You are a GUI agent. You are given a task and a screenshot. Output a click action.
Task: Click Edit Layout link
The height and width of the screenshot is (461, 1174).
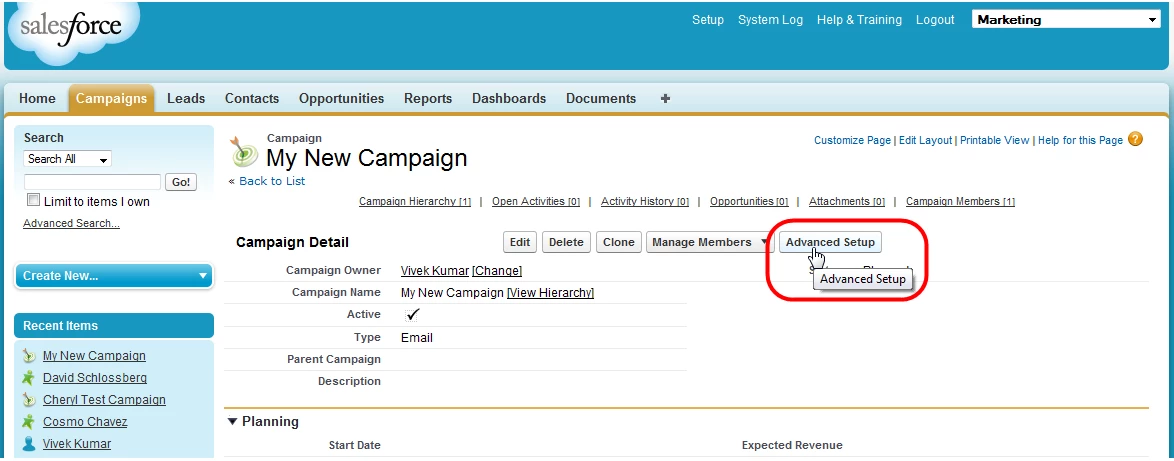925,140
